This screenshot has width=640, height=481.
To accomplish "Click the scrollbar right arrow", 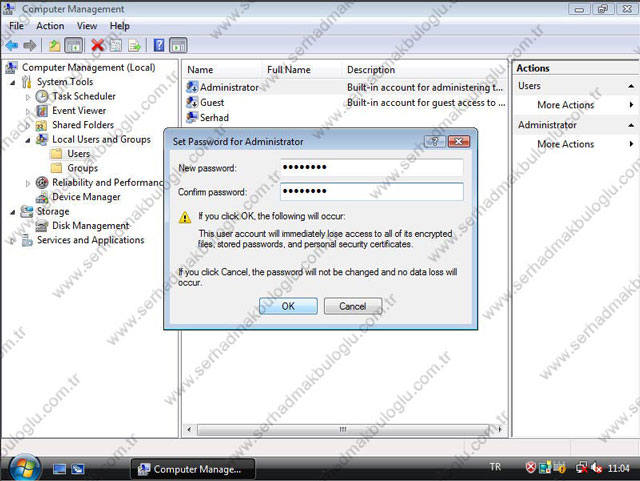I will pos(500,429).
